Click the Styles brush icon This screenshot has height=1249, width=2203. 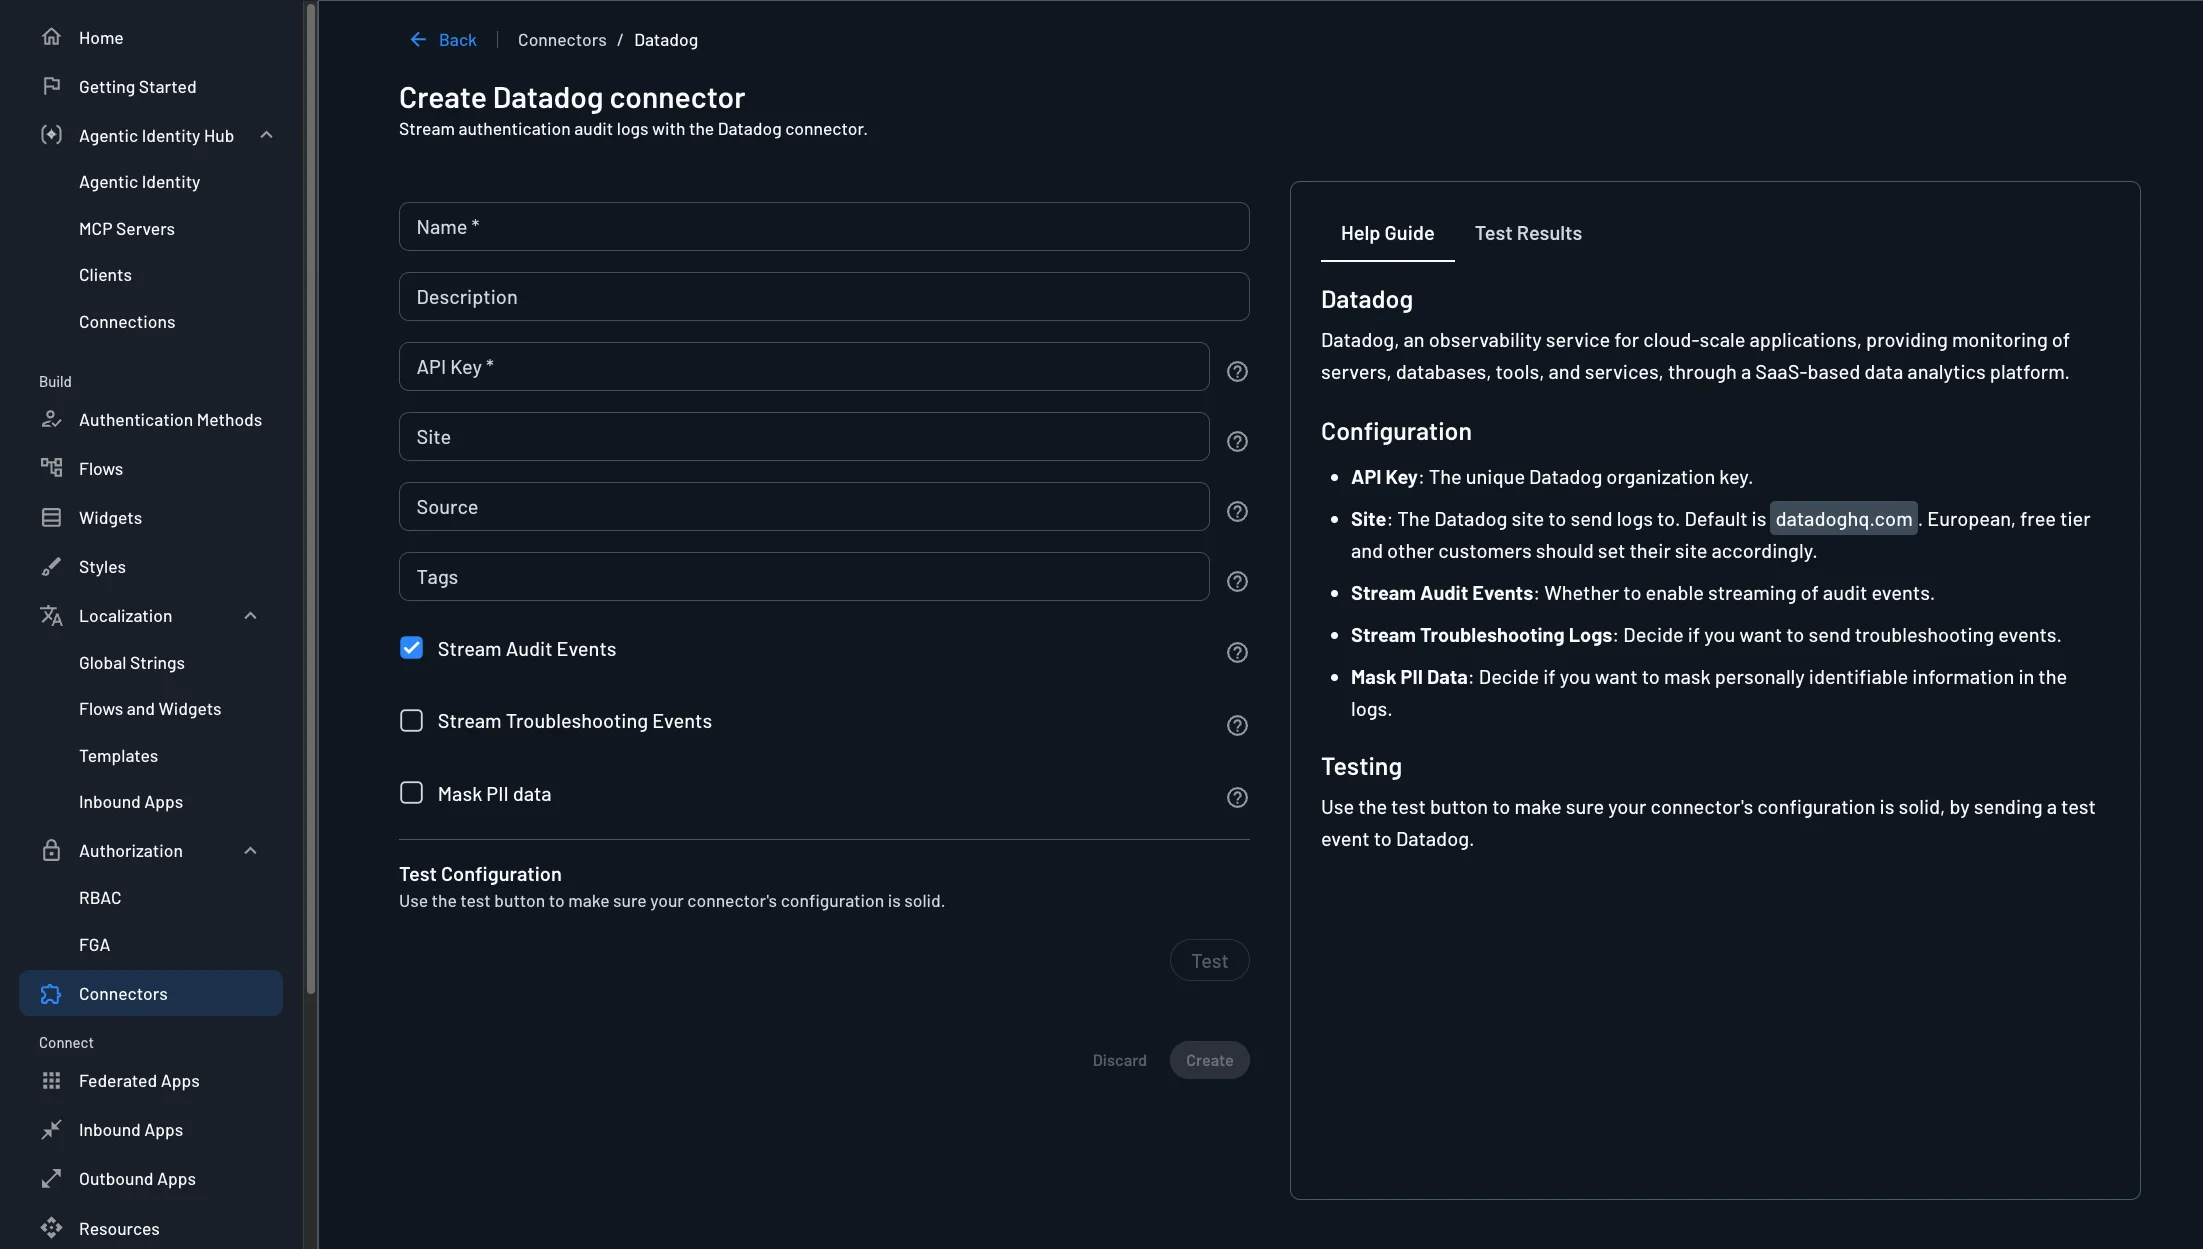(51, 566)
